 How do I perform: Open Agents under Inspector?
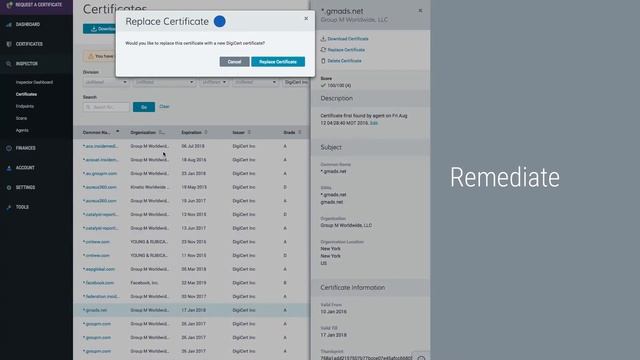(22, 130)
